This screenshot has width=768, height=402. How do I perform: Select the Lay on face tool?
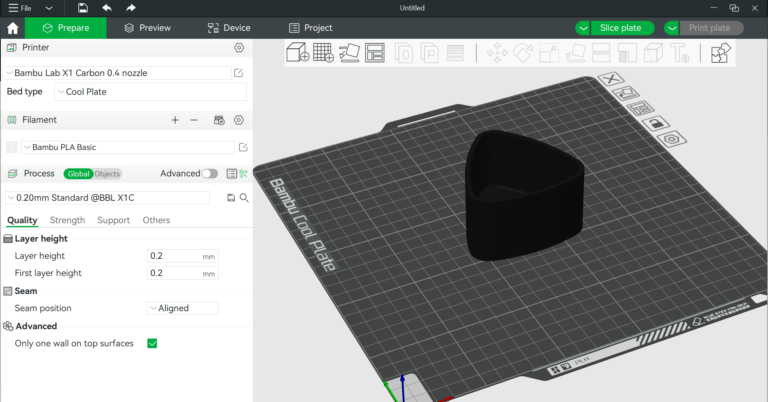pos(575,53)
